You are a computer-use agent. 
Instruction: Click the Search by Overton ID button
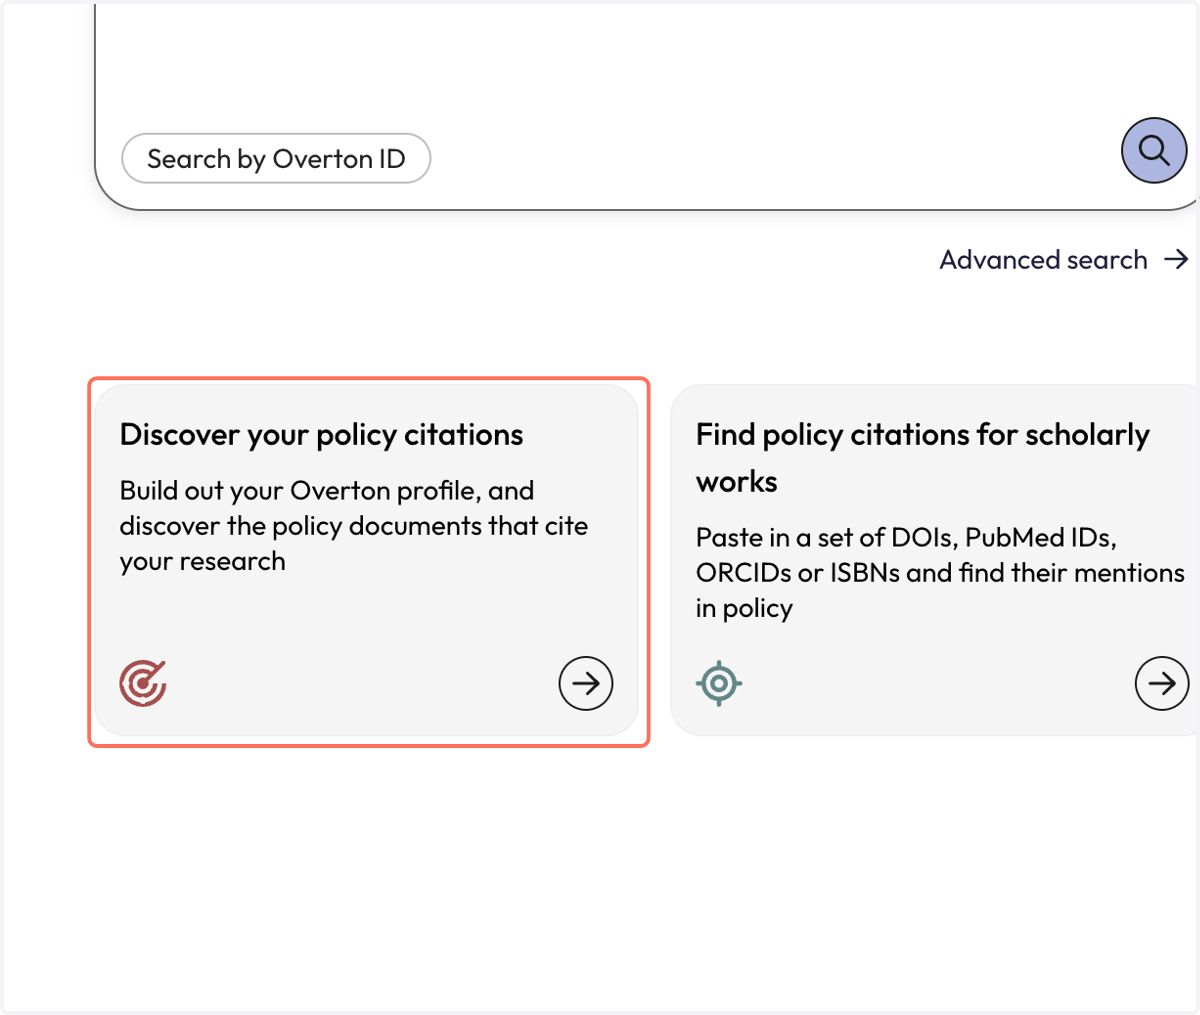point(276,159)
